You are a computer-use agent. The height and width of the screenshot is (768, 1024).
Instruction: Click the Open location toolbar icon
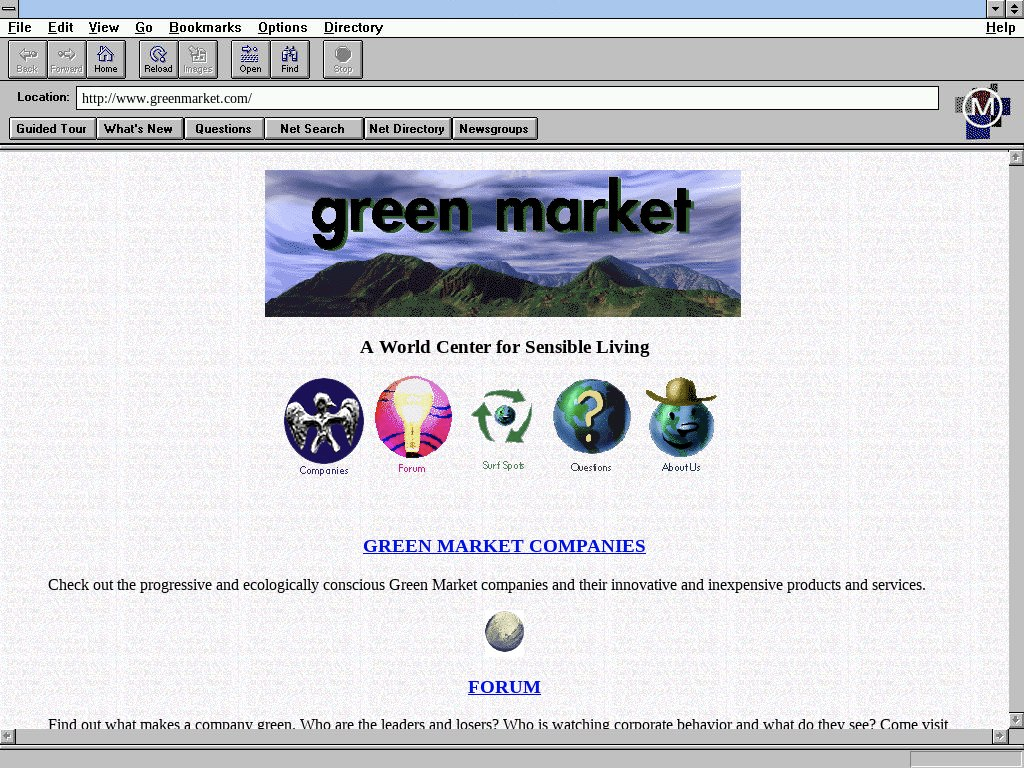coord(250,59)
